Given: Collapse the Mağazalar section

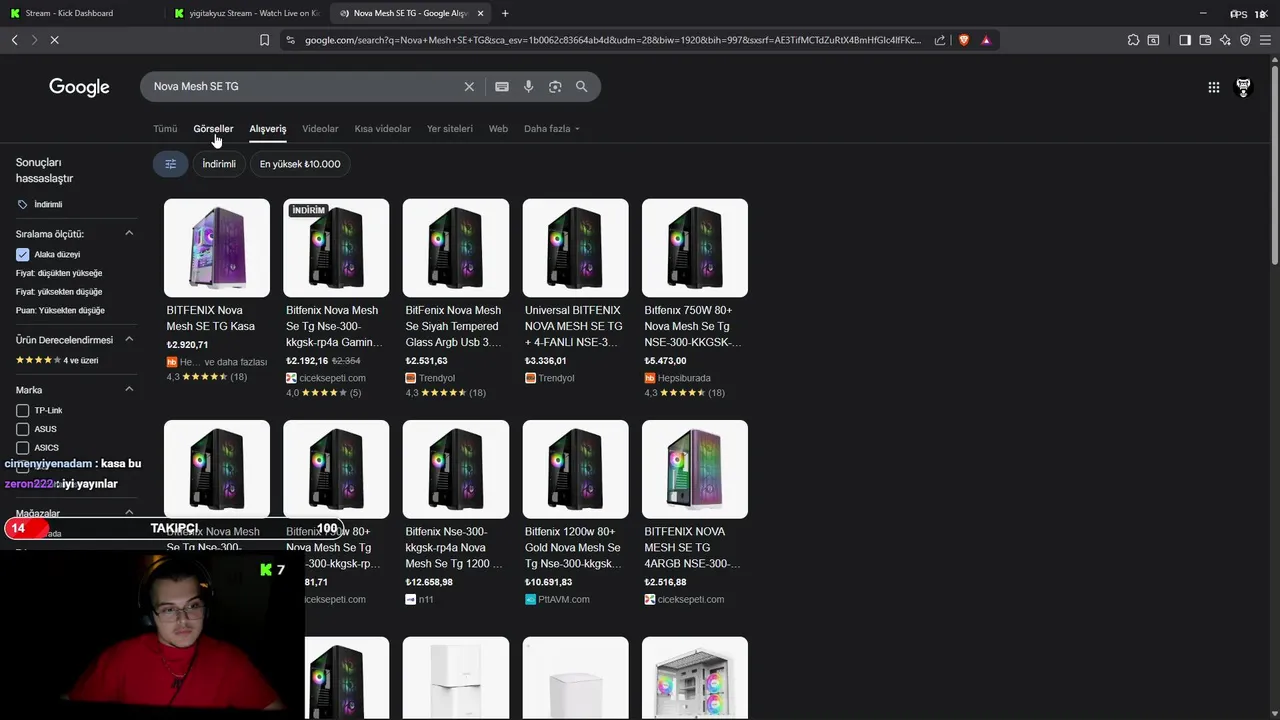Looking at the screenshot, I should pyautogui.click(x=129, y=513).
